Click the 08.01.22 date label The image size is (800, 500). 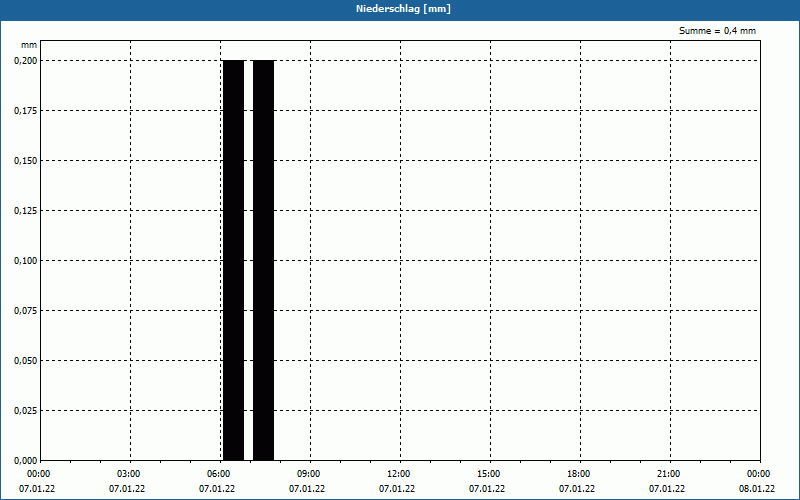(x=757, y=489)
